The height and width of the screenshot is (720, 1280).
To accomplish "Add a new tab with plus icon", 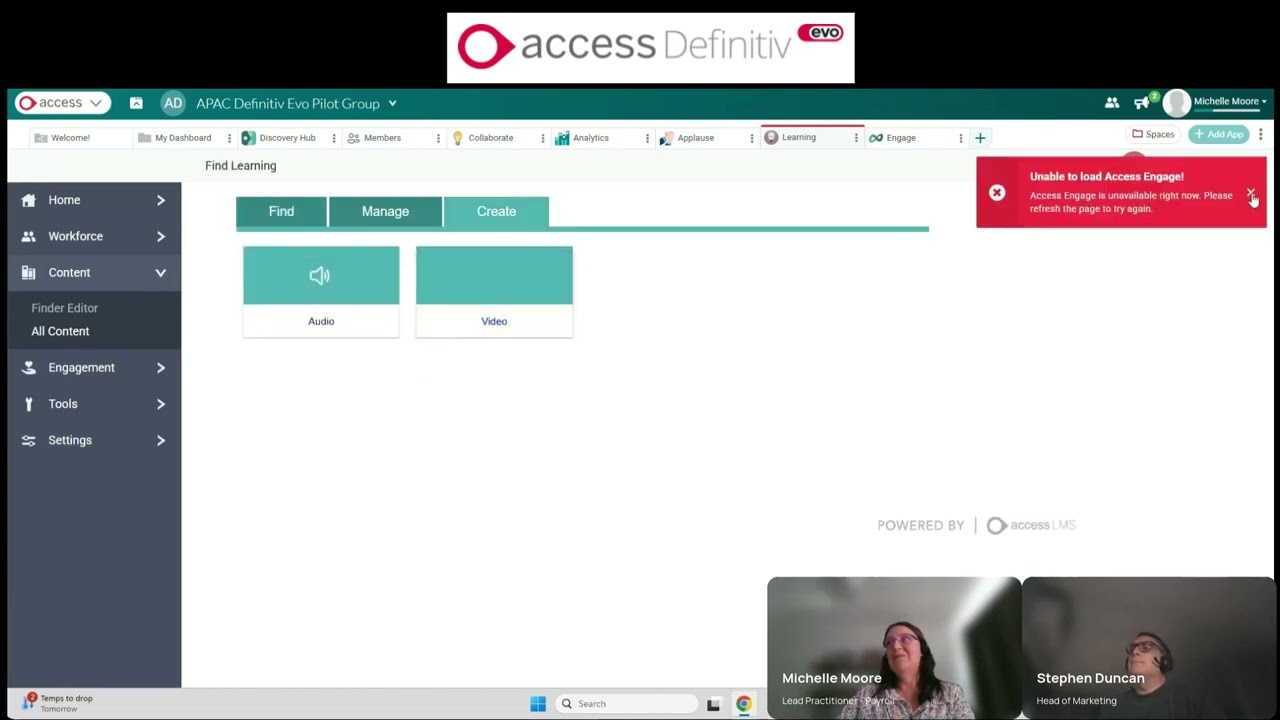I will 980,138.
